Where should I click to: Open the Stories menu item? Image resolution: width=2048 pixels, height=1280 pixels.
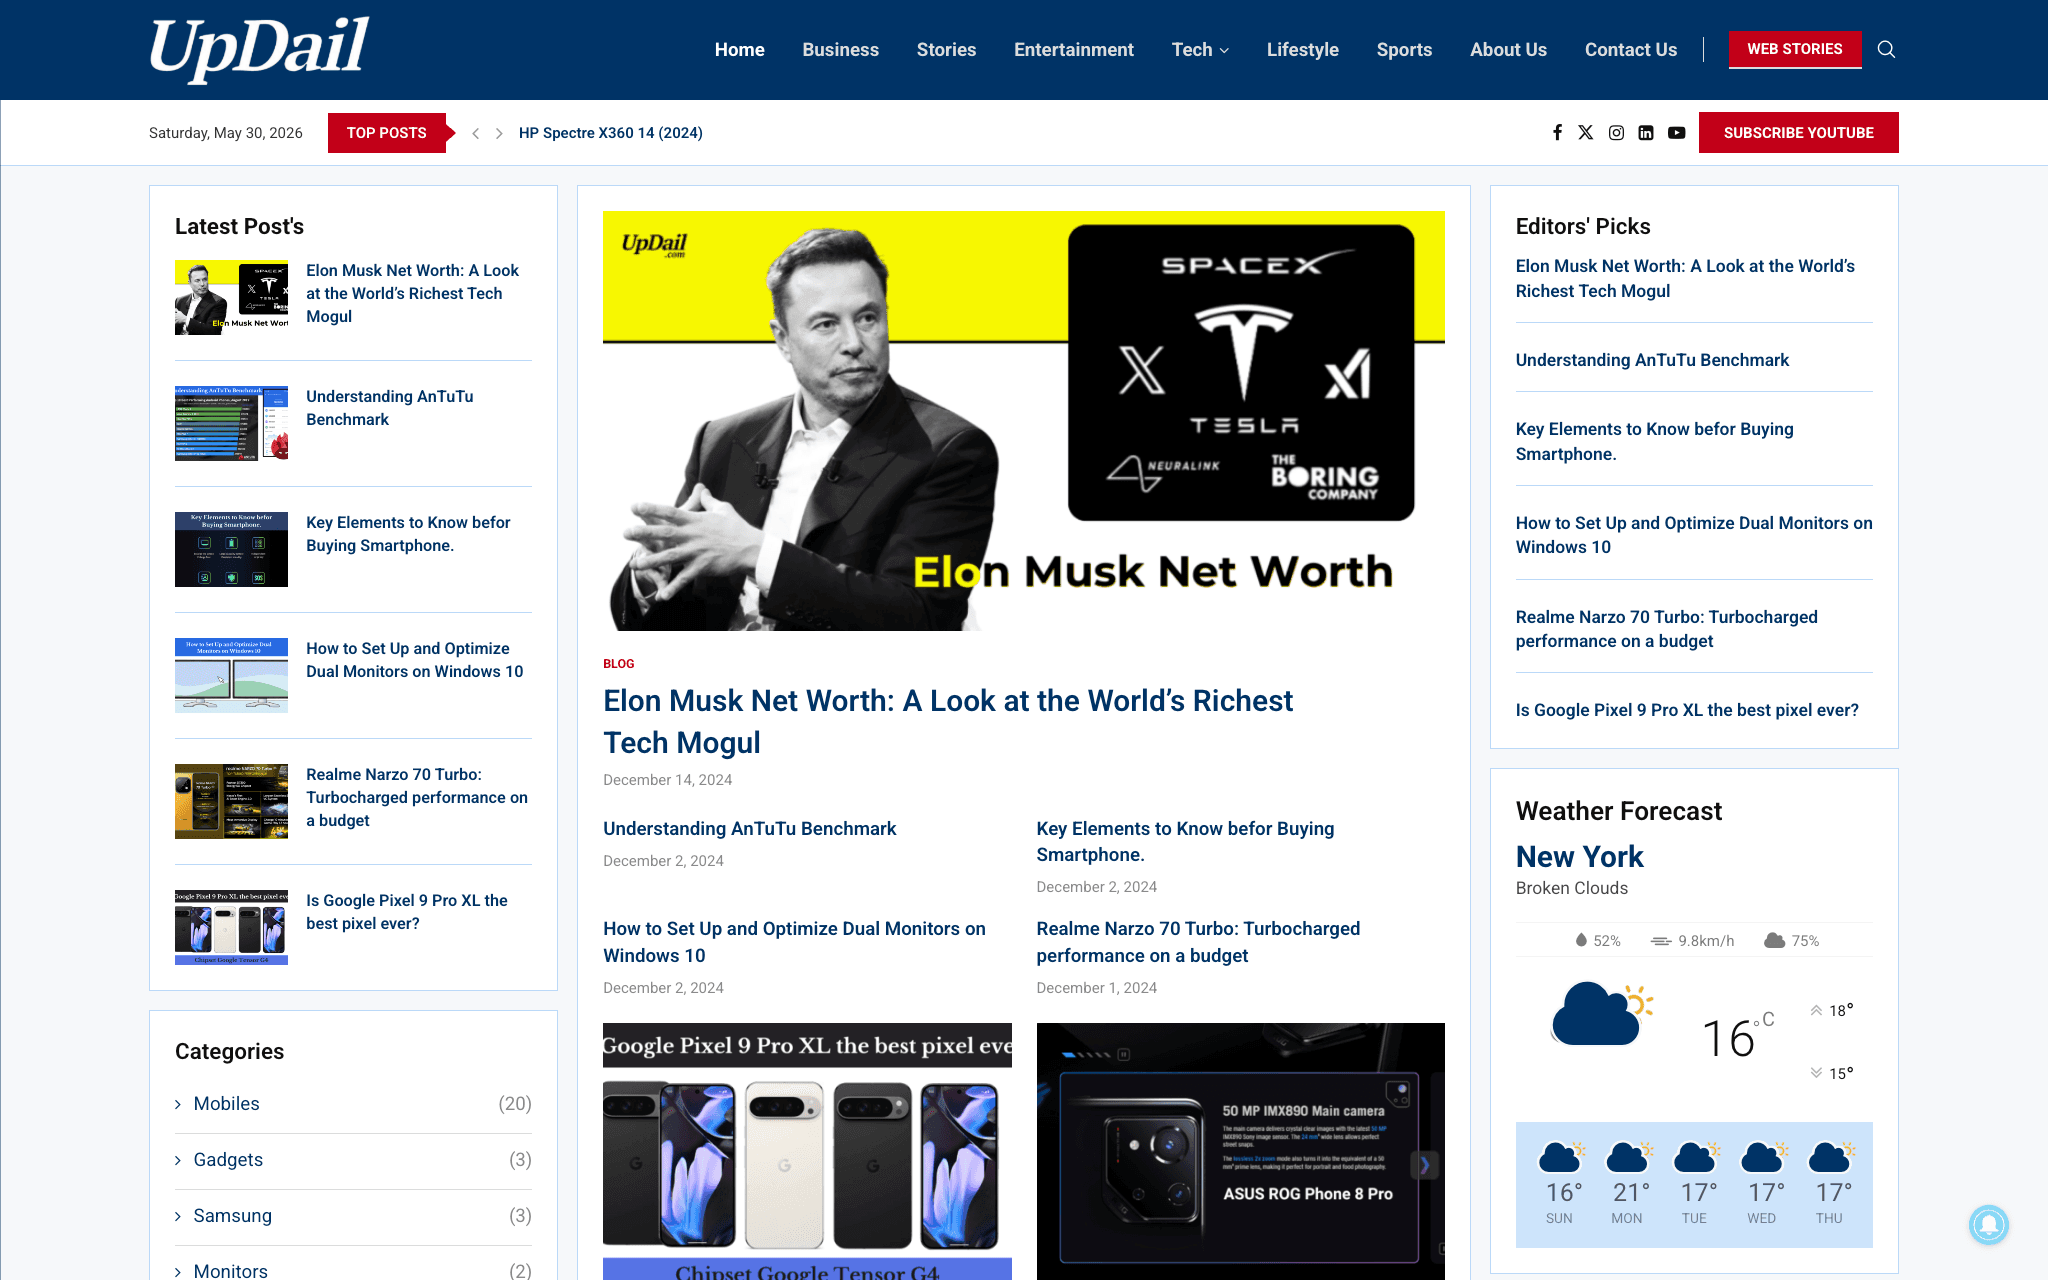point(946,49)
